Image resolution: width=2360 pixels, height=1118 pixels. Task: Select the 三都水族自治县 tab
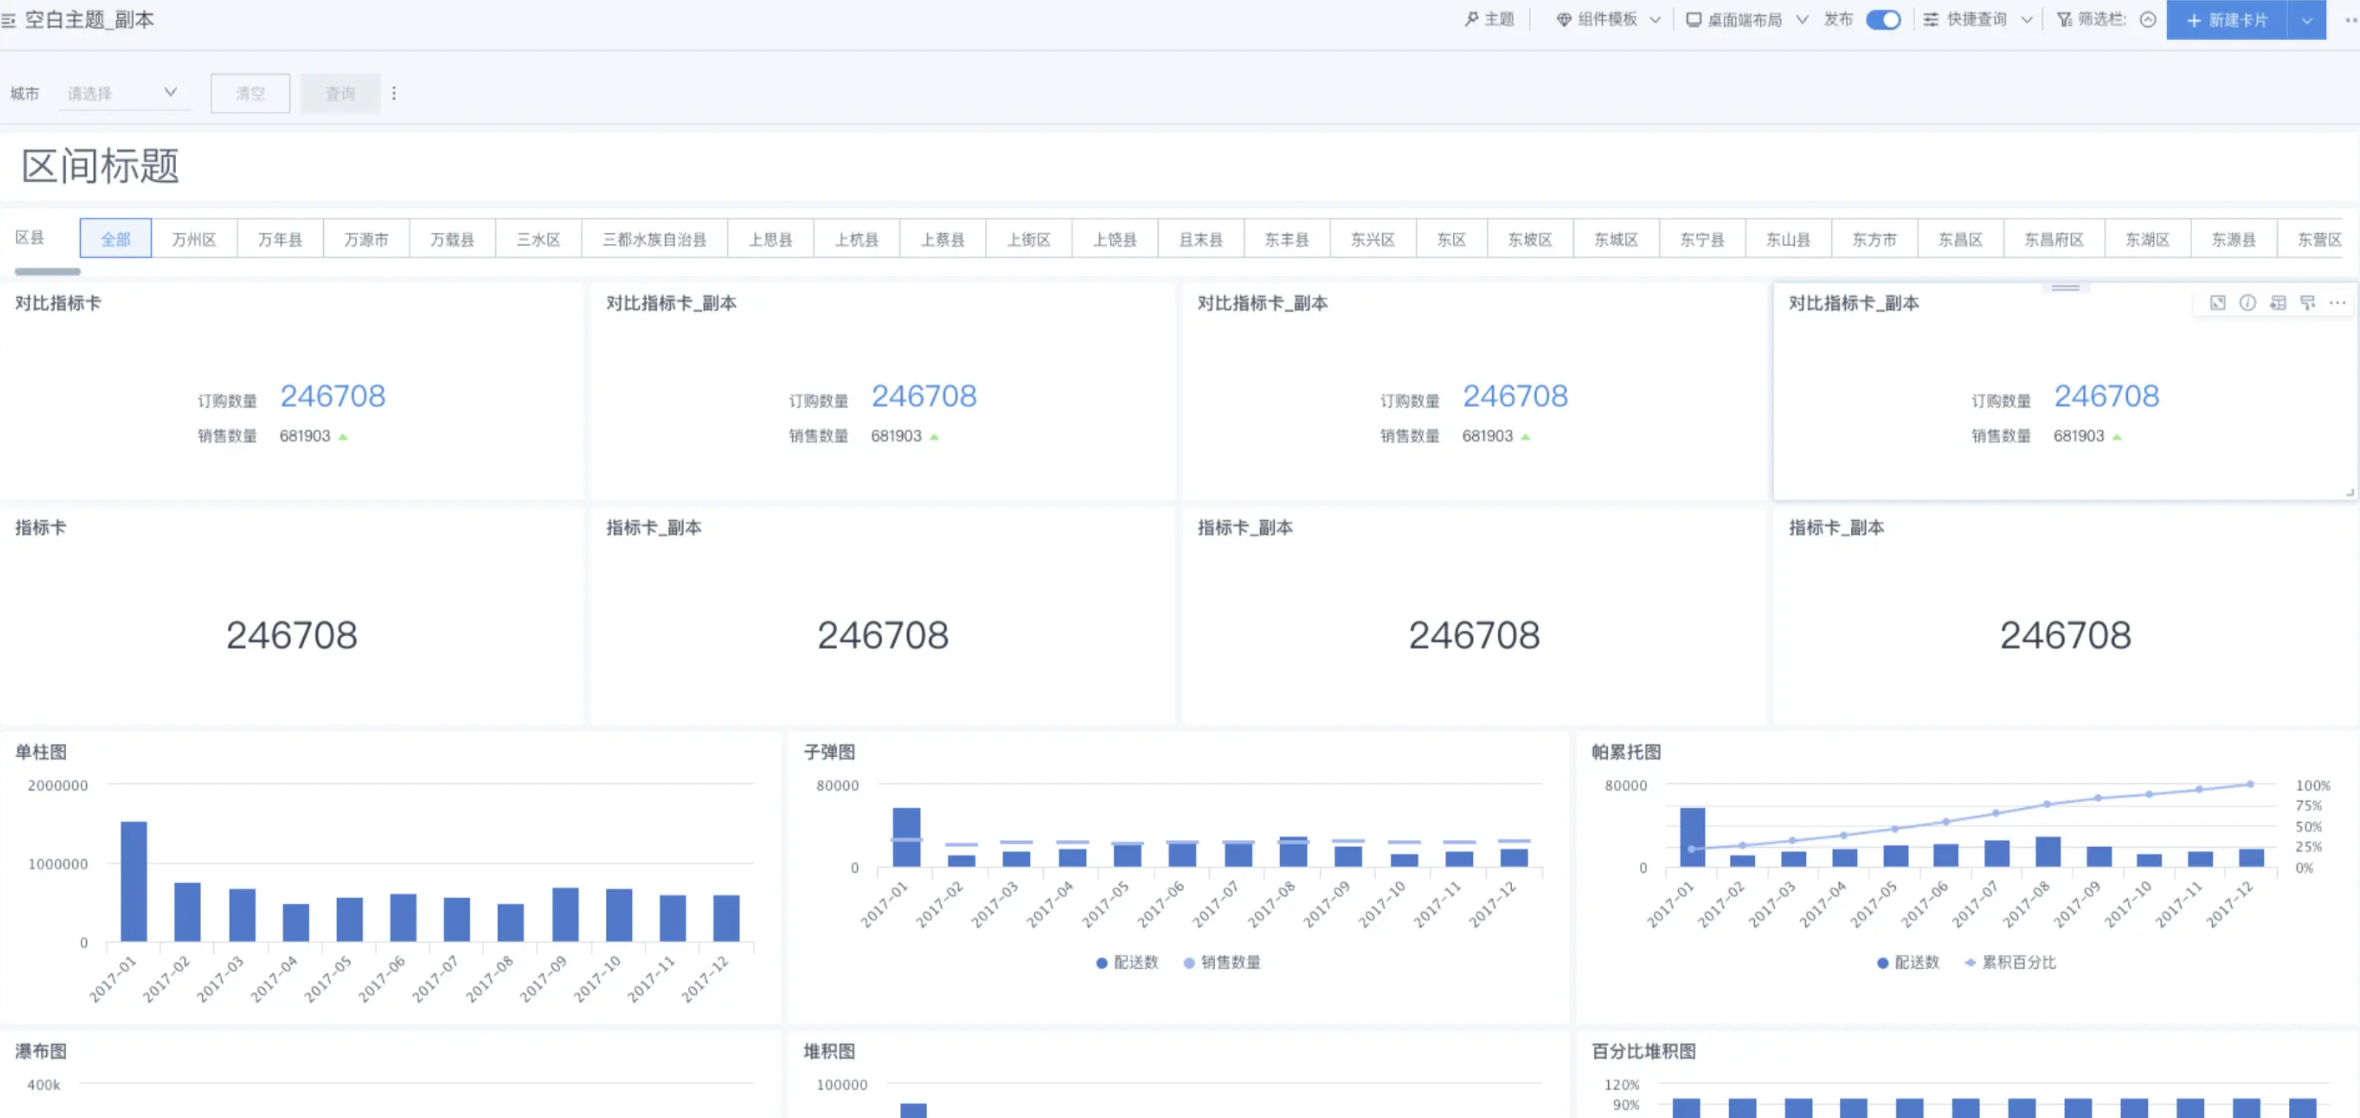coord(654,239)
